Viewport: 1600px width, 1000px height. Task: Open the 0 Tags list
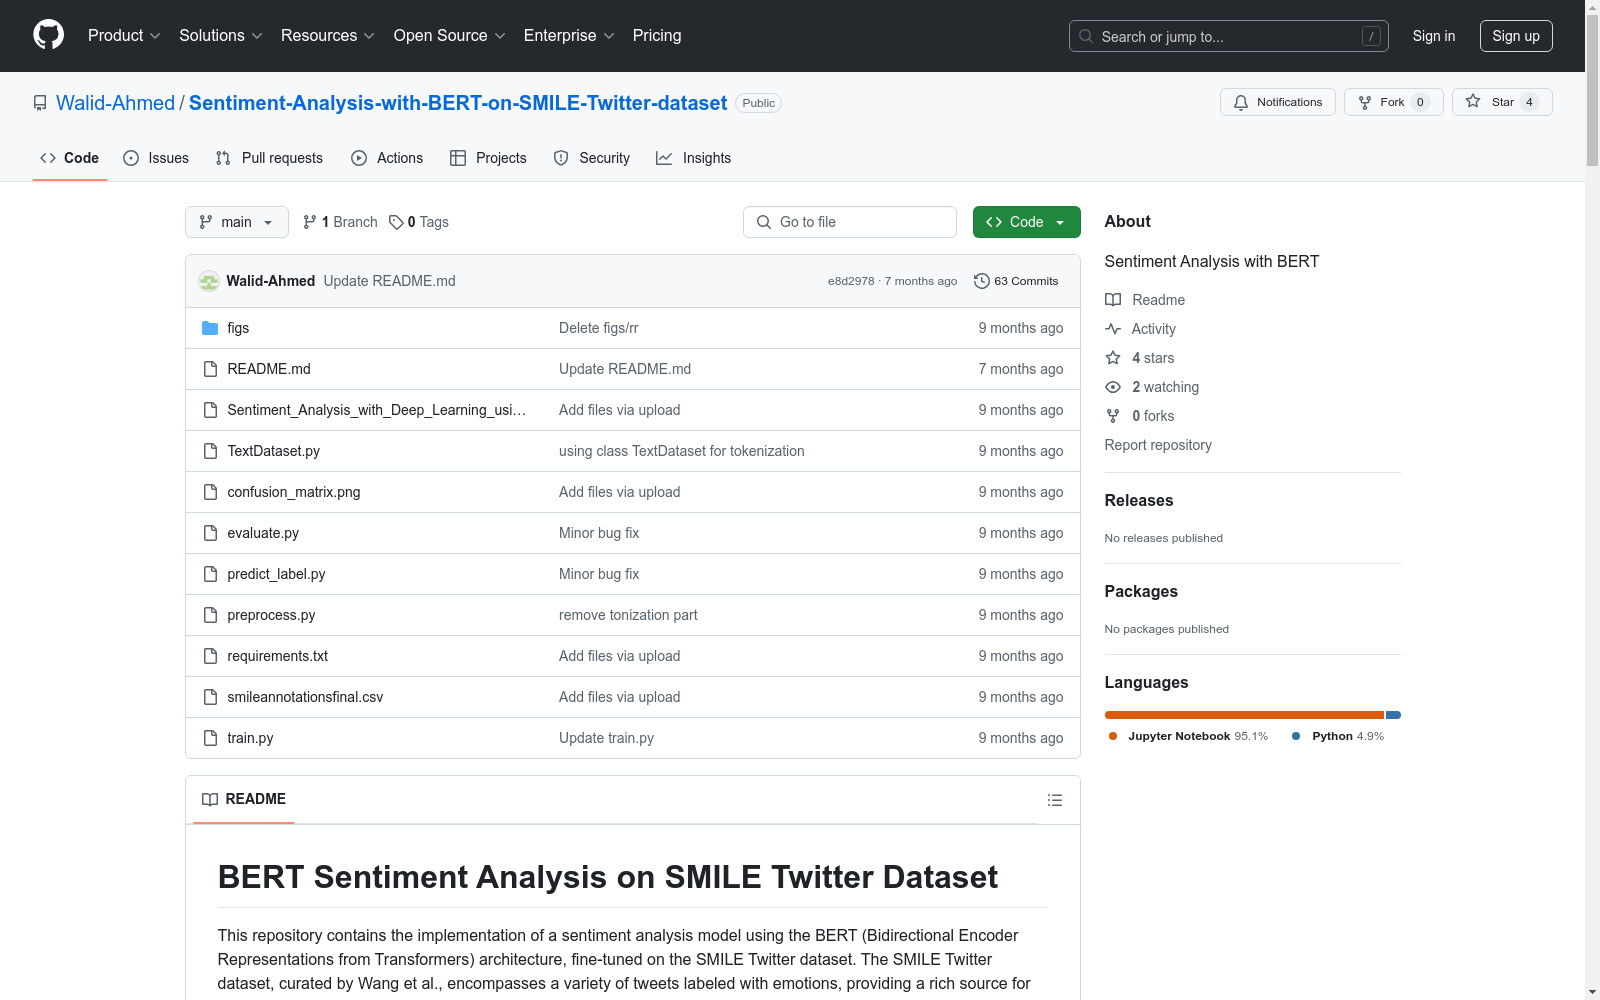click(x=419, y=222)
